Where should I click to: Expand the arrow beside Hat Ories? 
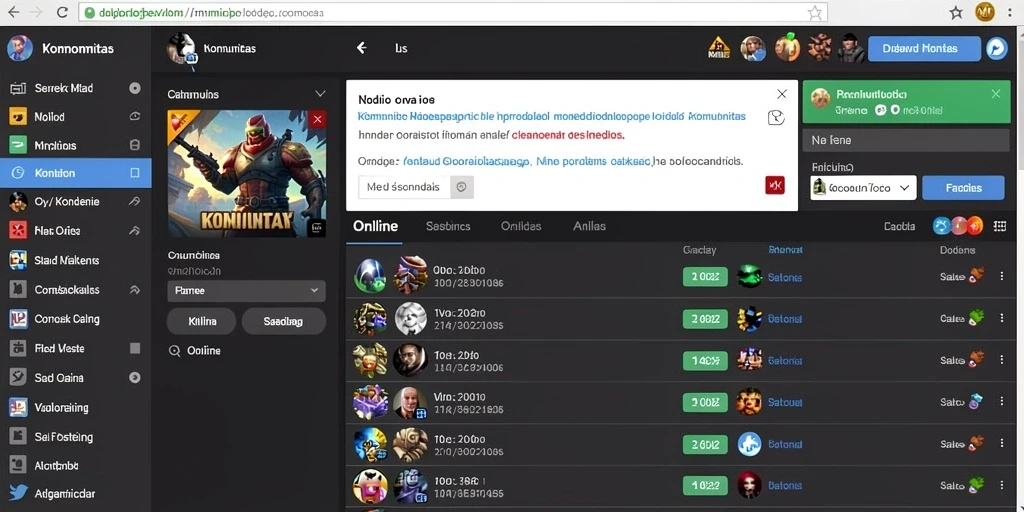pyautogui.click(x=135, y=231)
